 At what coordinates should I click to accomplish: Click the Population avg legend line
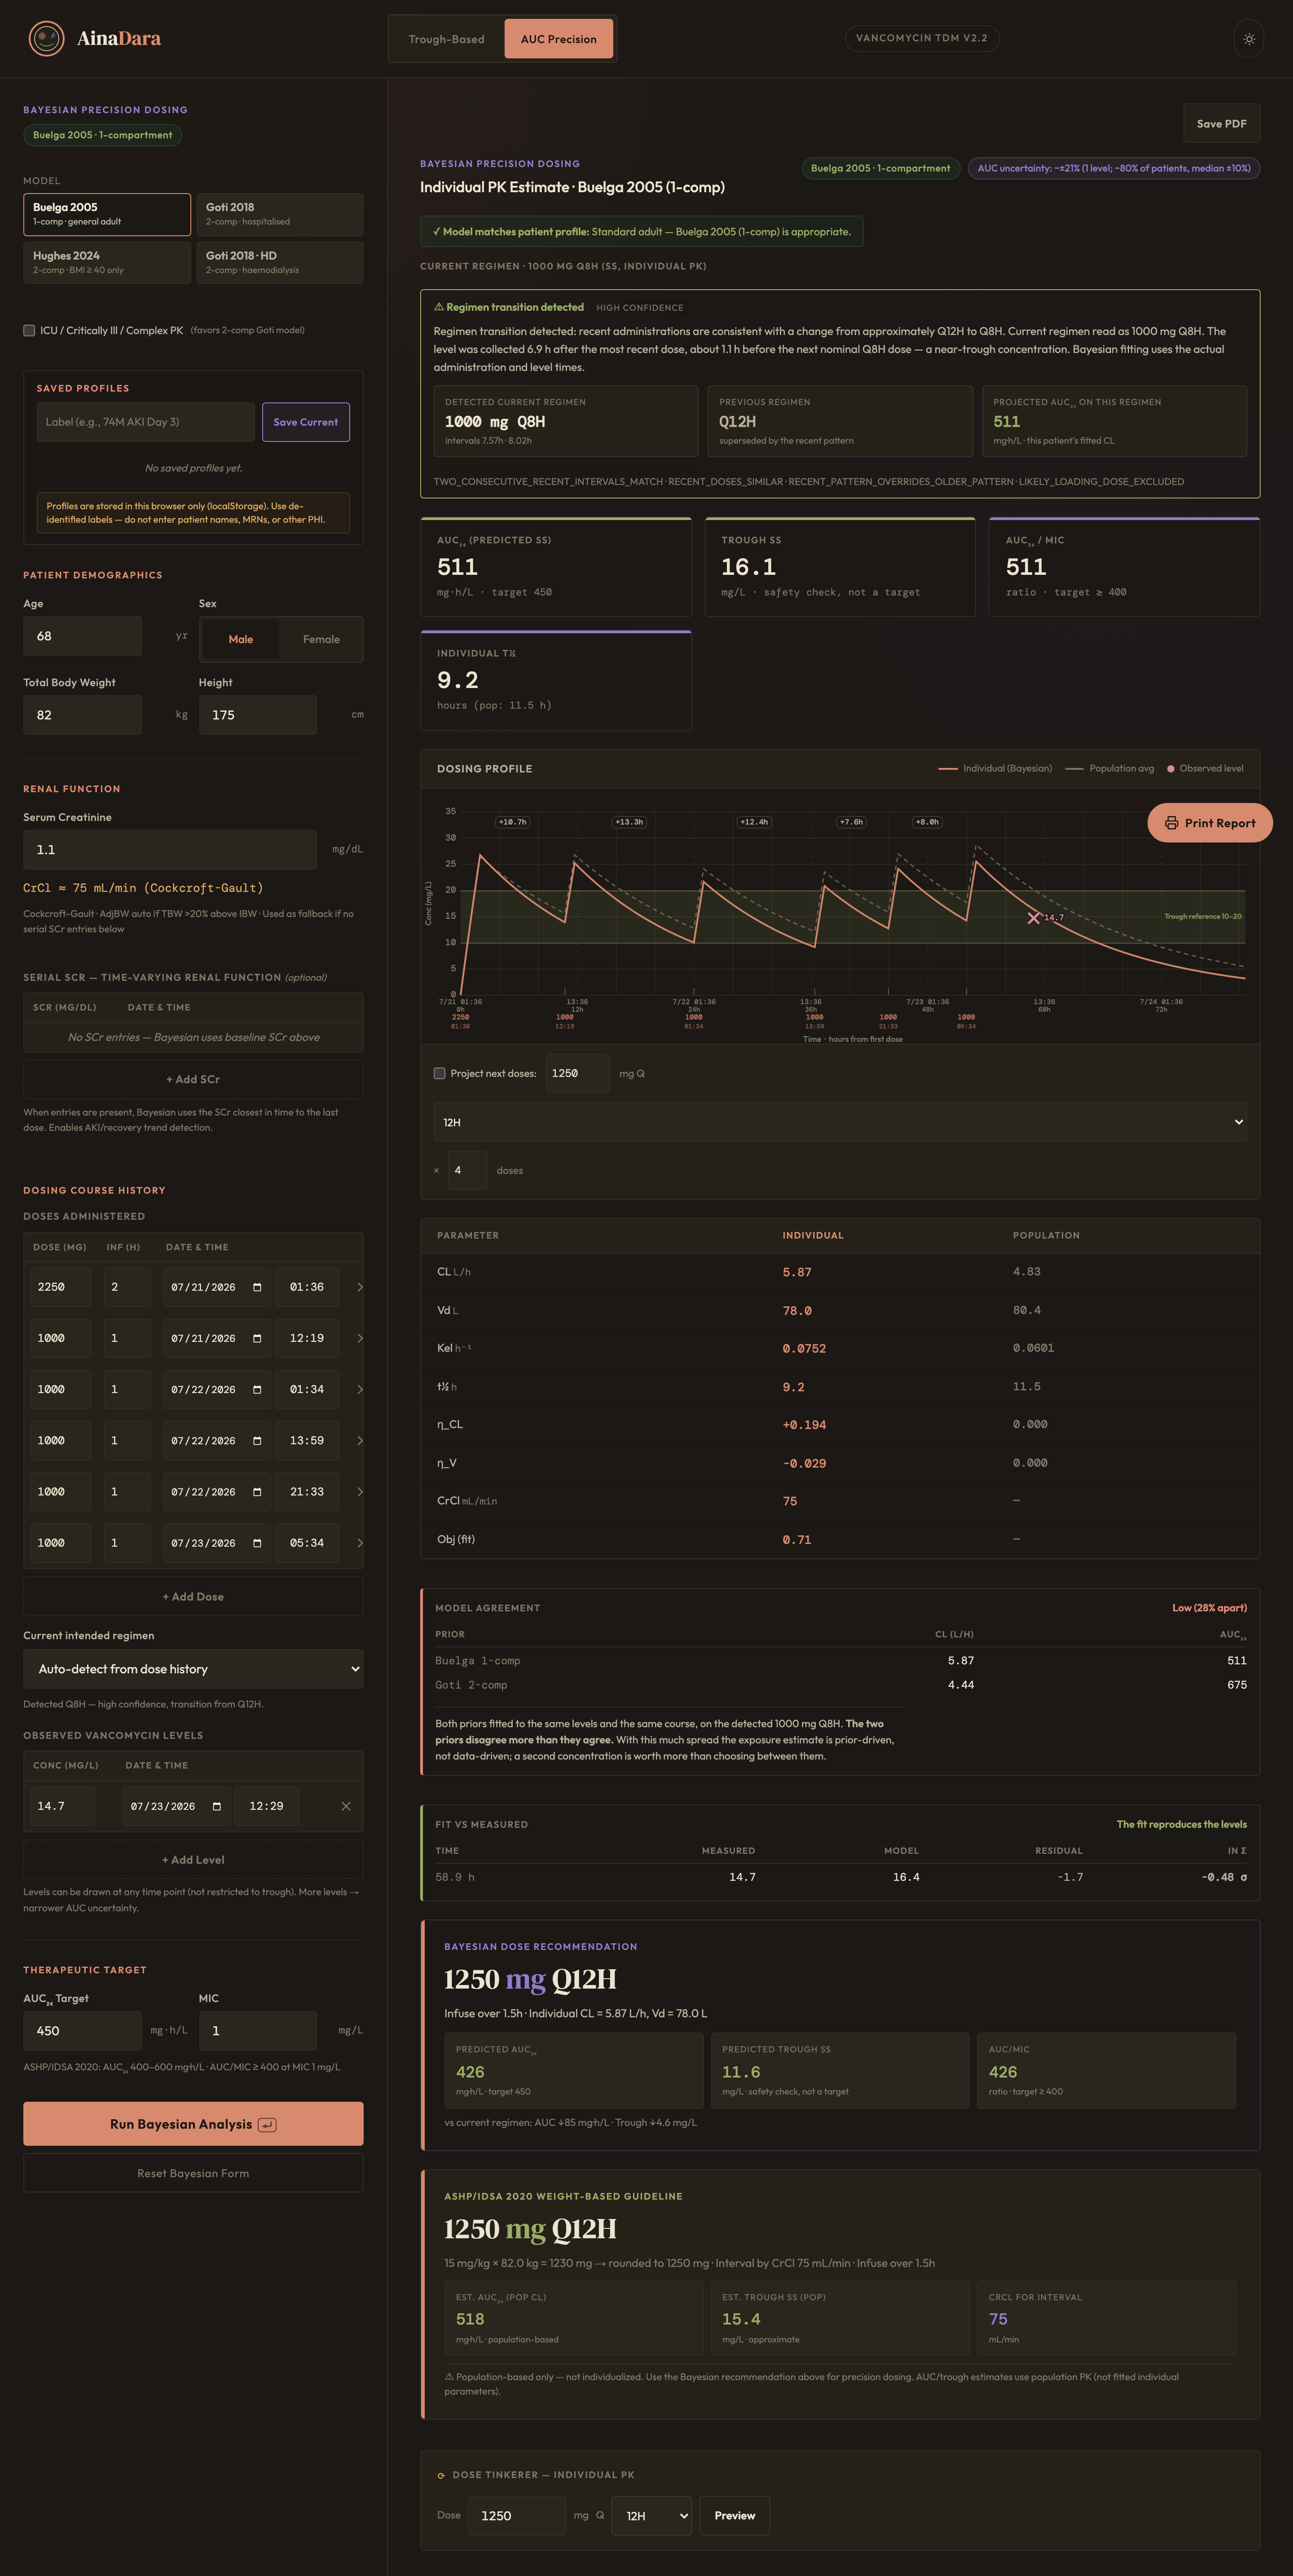[1074, 768]
